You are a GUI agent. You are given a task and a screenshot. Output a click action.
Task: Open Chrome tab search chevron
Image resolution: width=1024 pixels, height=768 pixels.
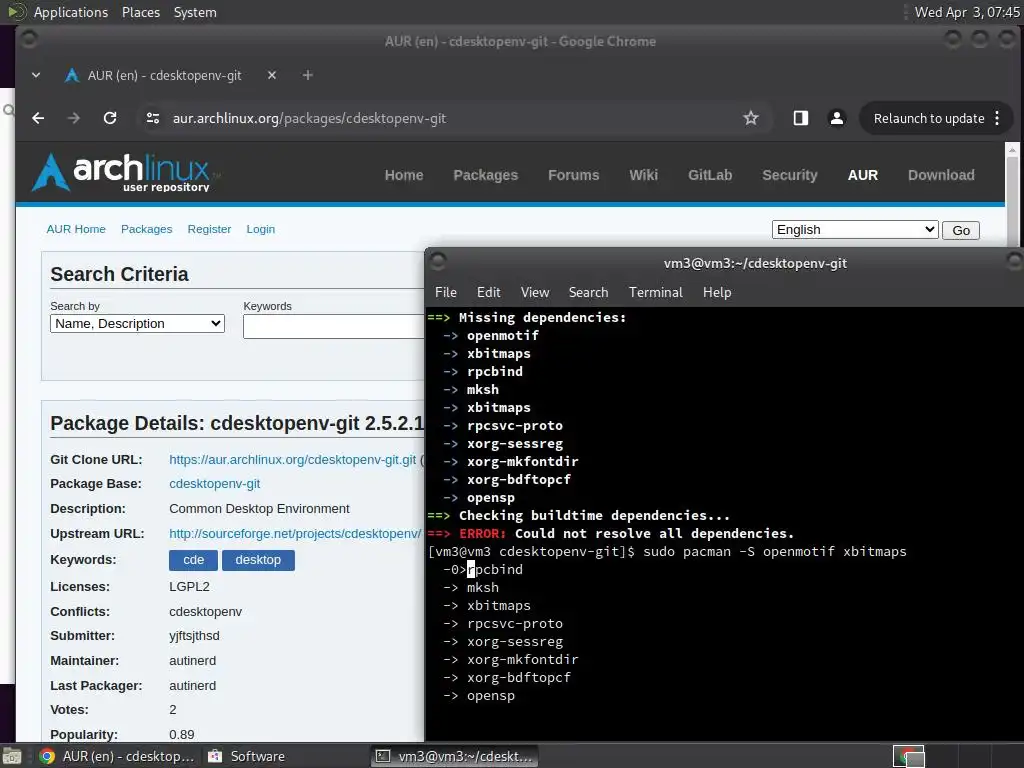point(36,76)
